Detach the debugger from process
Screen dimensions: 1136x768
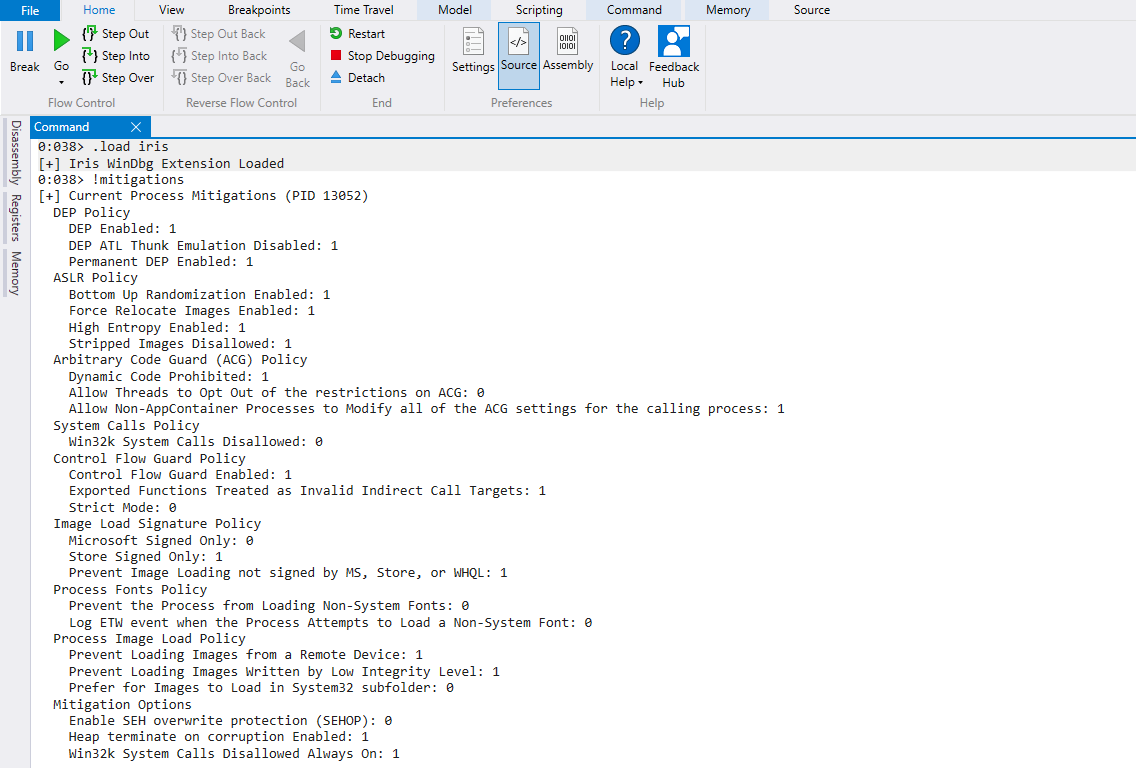[357, 78]
